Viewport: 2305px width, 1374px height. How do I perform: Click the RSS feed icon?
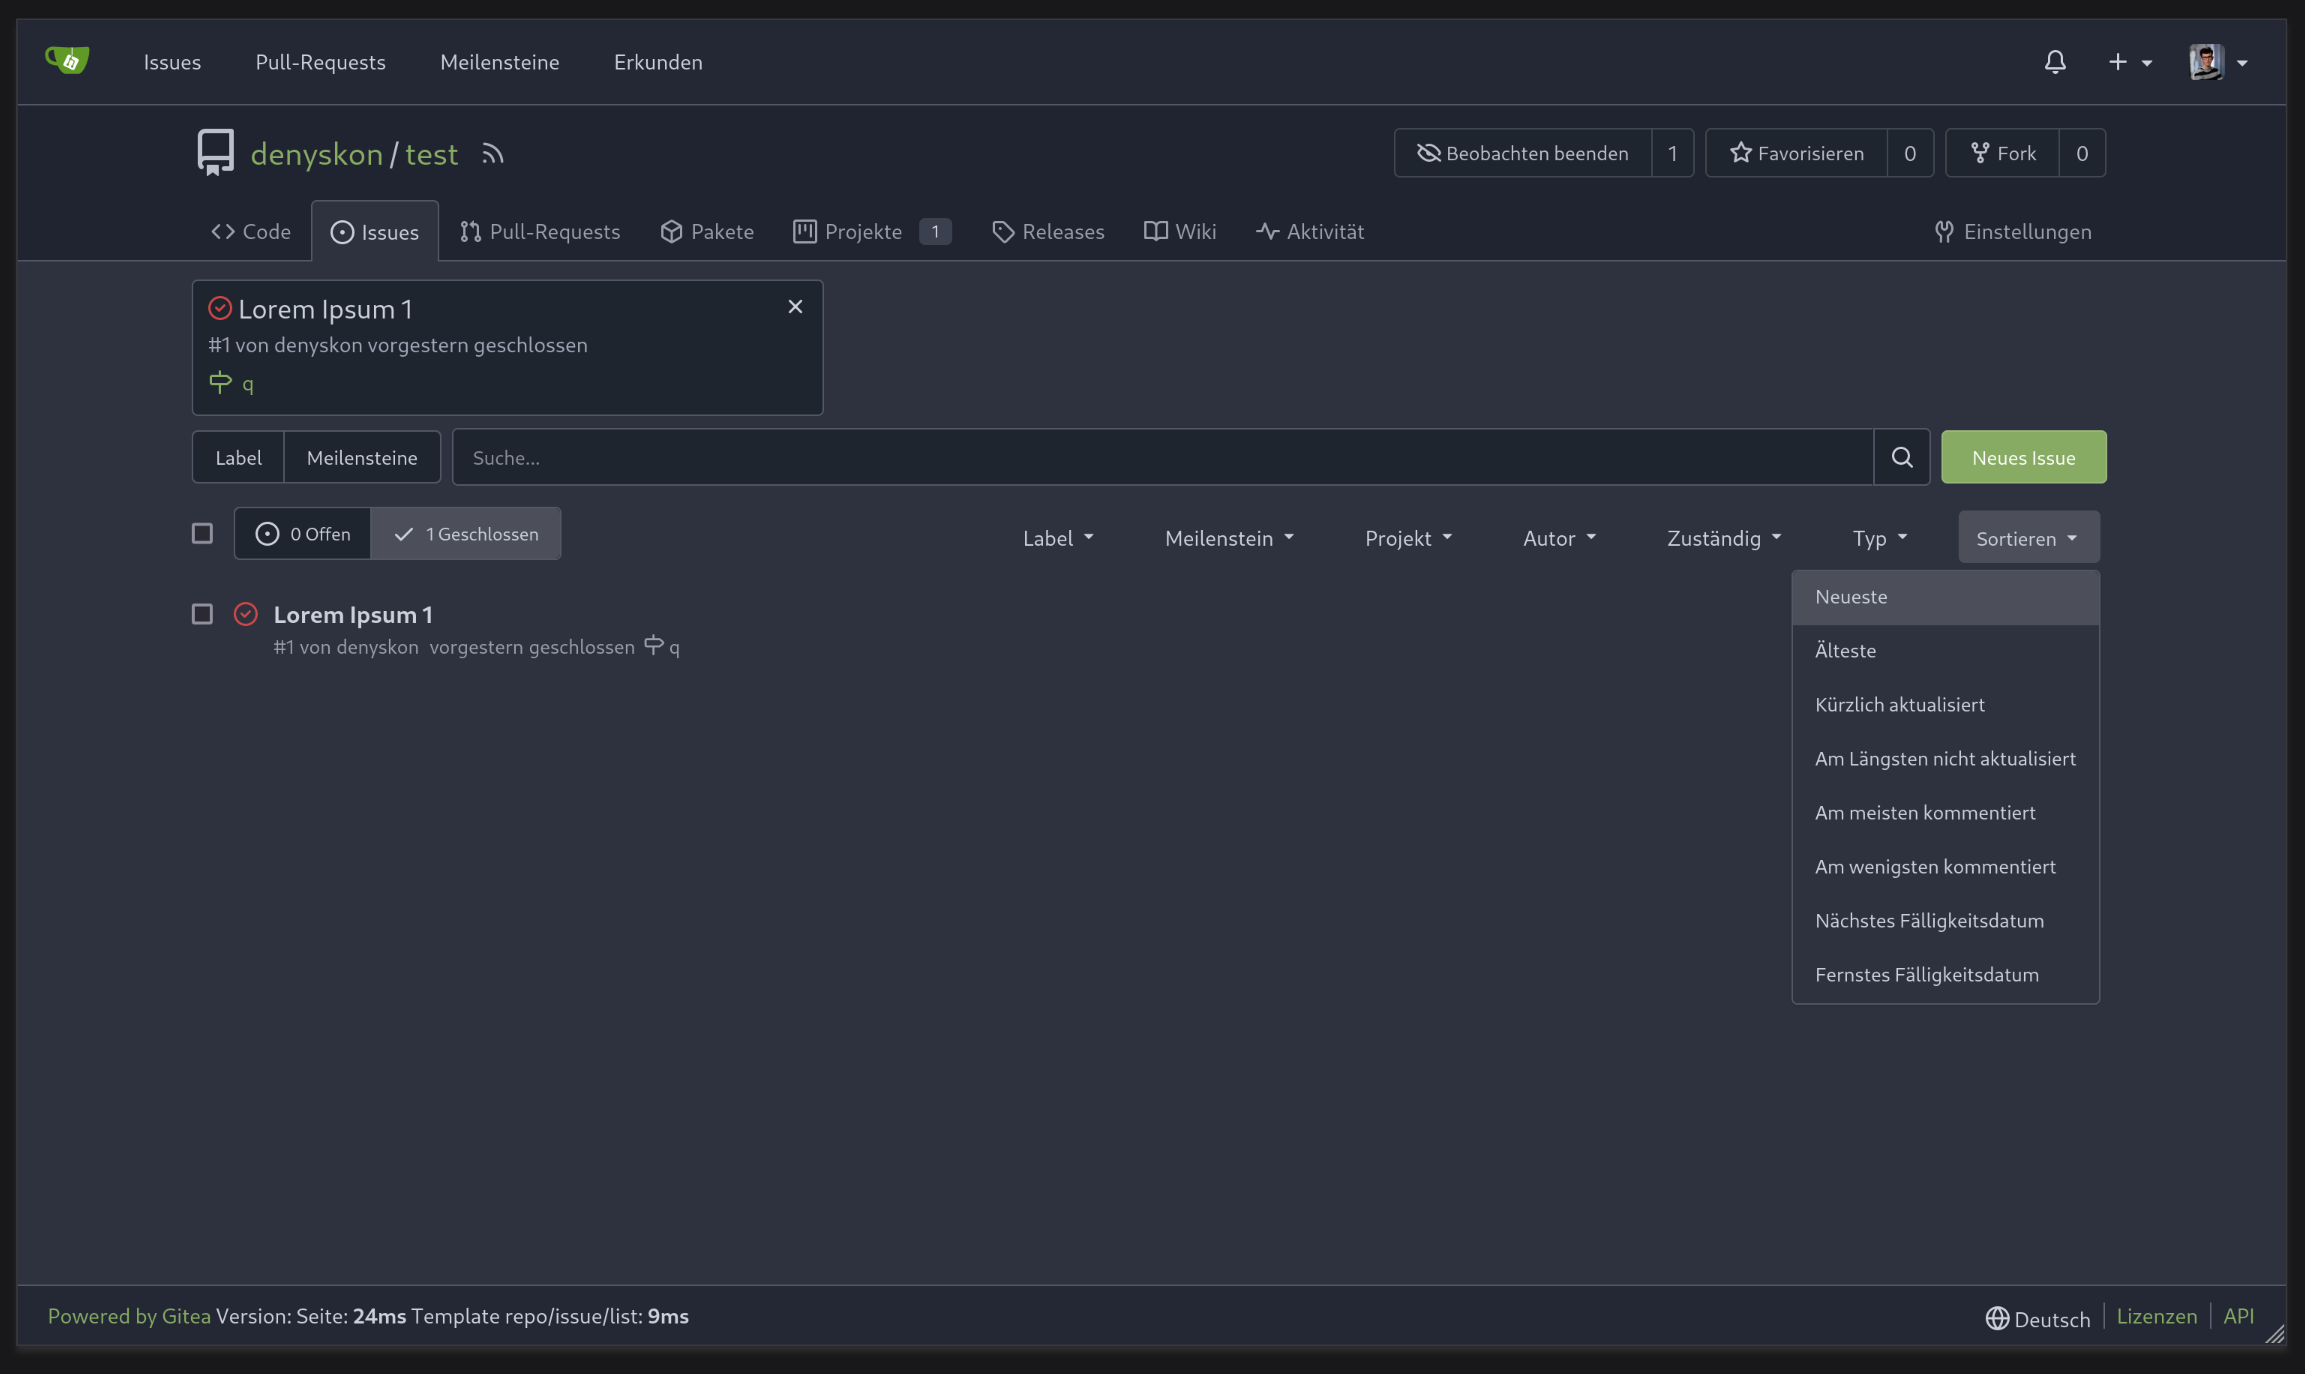pyautogui.click(x=492, y=154)
